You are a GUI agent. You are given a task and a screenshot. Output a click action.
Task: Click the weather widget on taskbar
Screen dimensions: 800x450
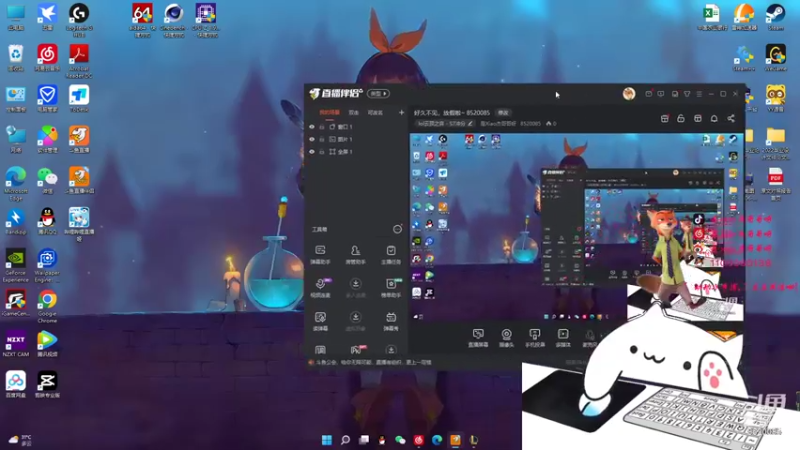[x=20, y=440]
